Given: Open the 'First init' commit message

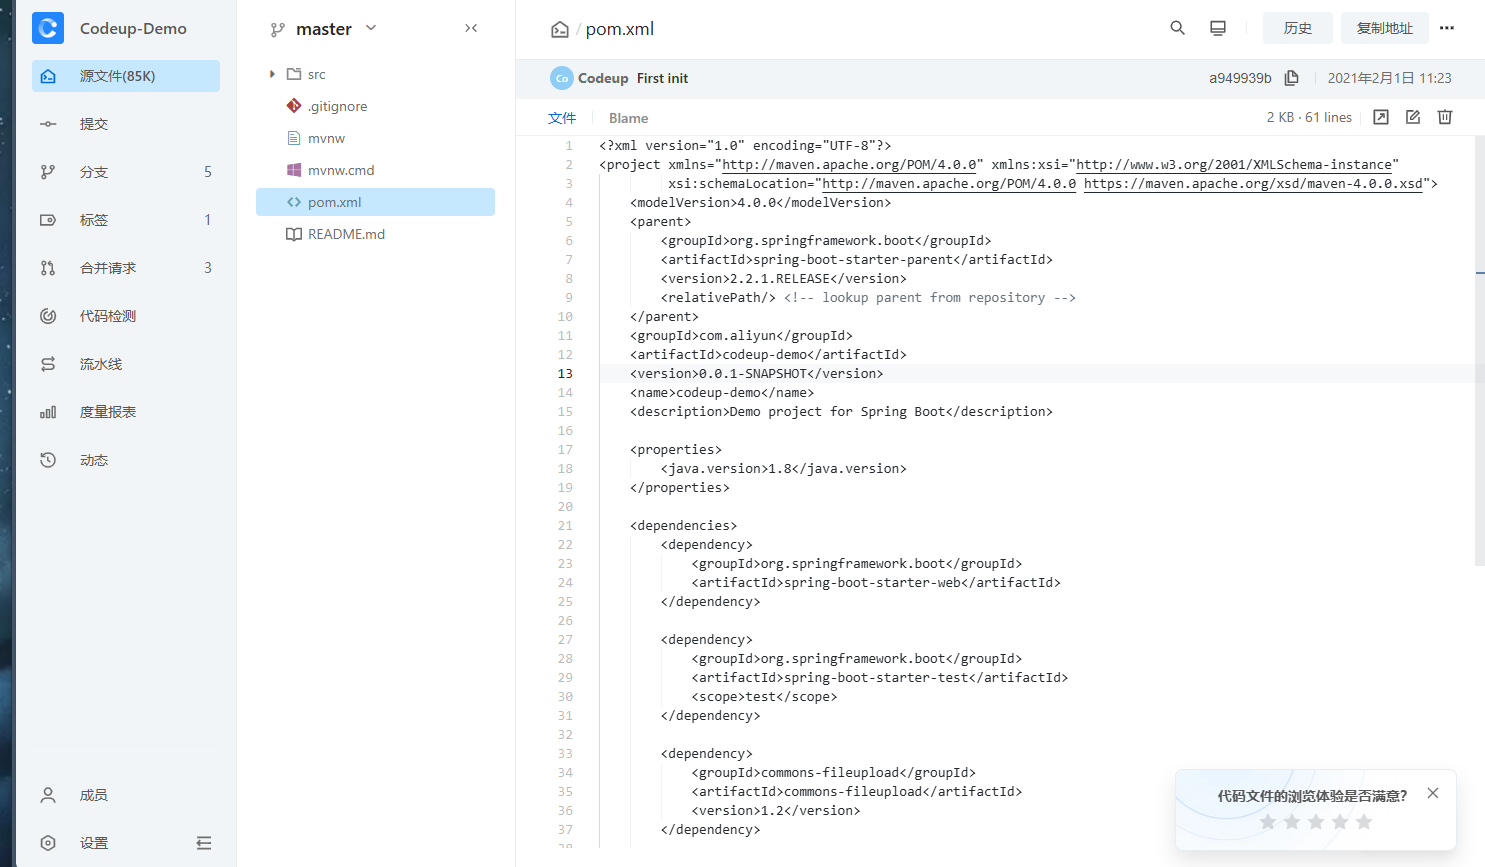Looking at the screenshot, I should [x=662, y=78].
